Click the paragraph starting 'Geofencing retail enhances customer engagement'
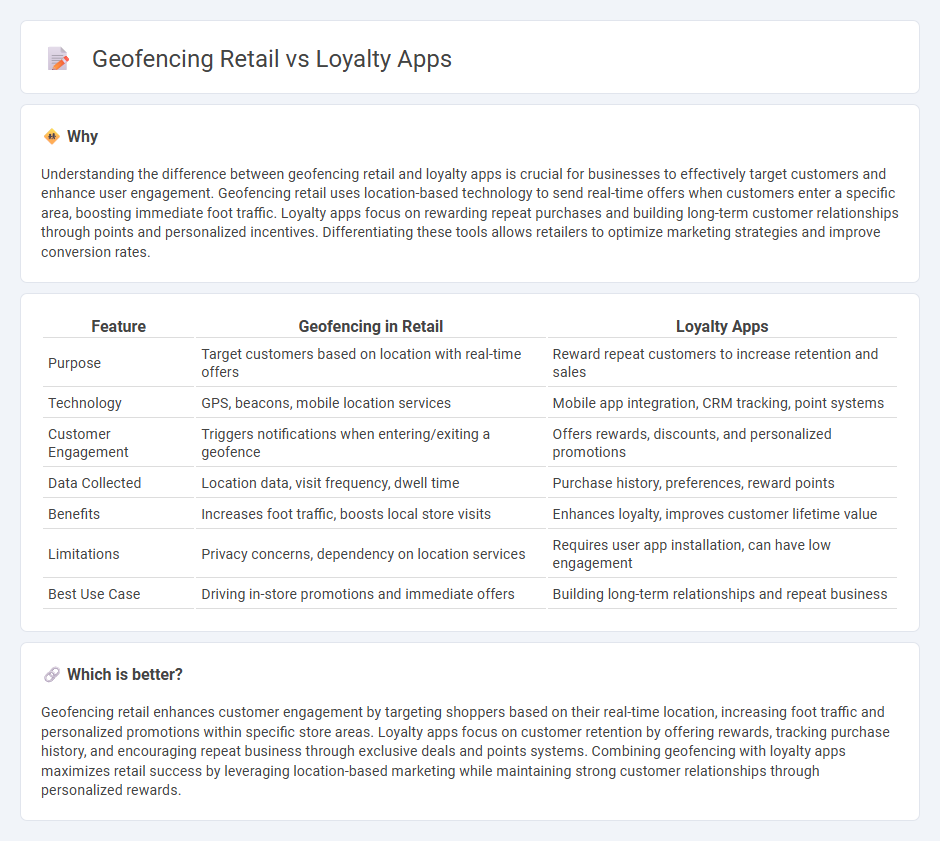Screen dimensions: 940x841 465,751
